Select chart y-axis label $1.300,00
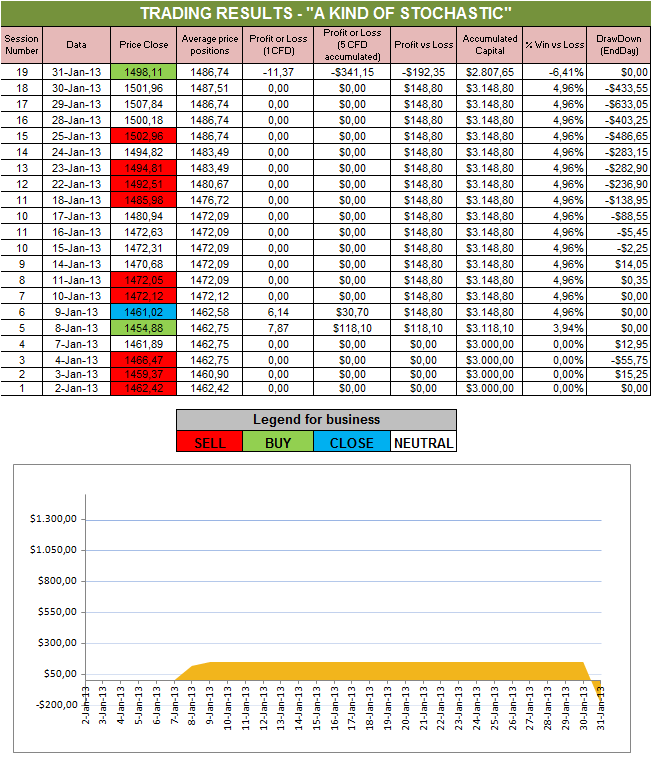Image resolution: width=668 pixels, height=767 pixels. [53, 519]
